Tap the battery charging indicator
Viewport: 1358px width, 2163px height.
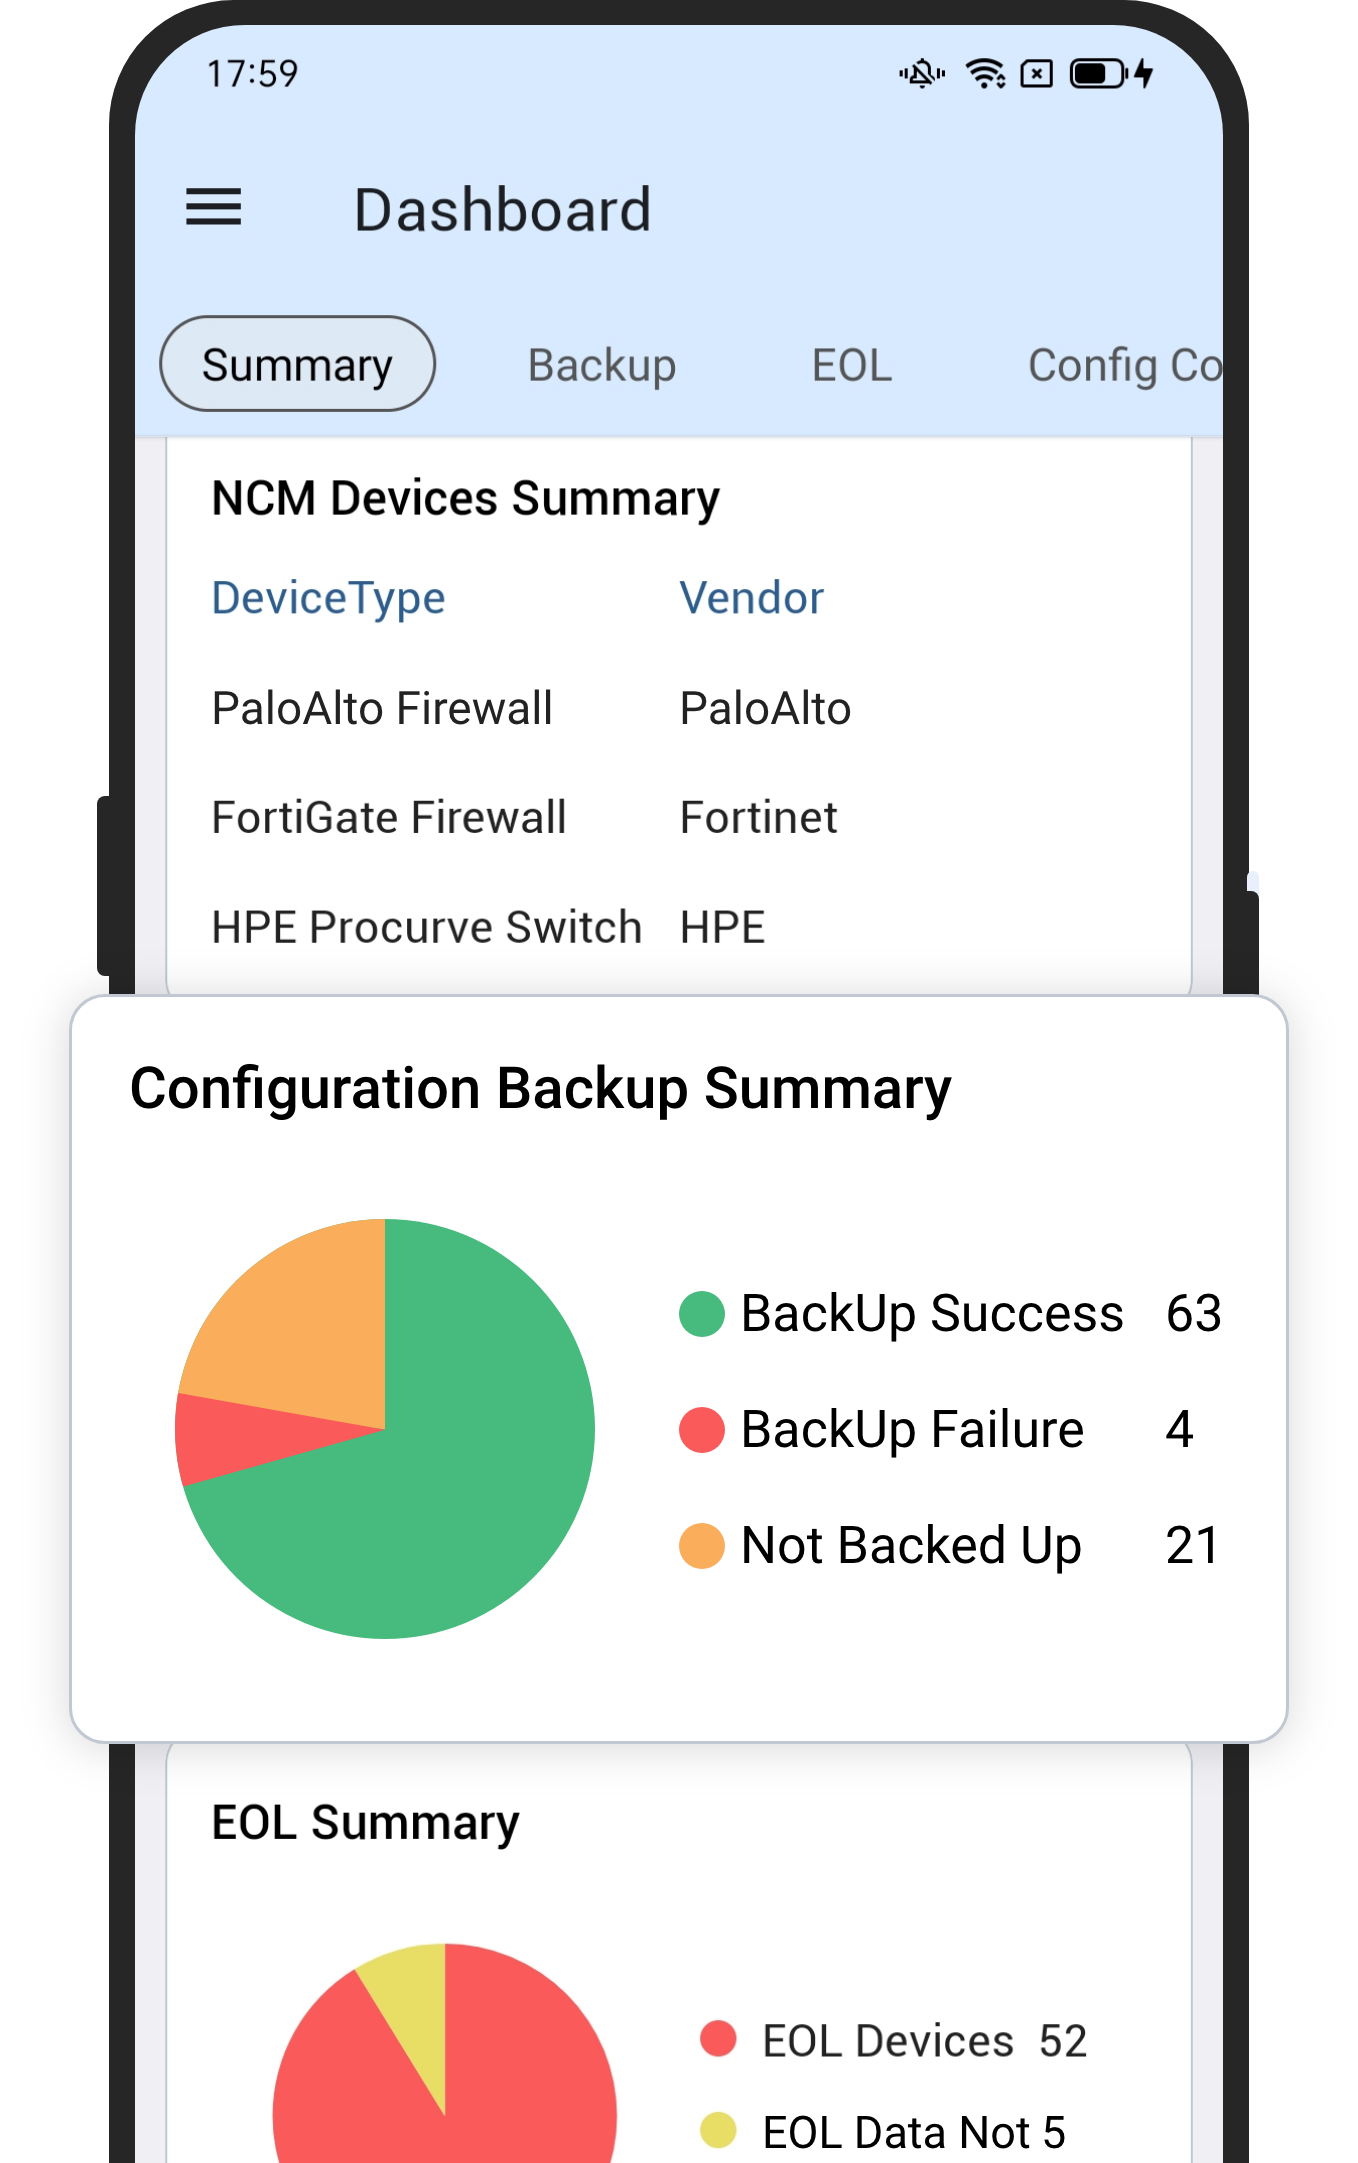[x=1112, y=74]
